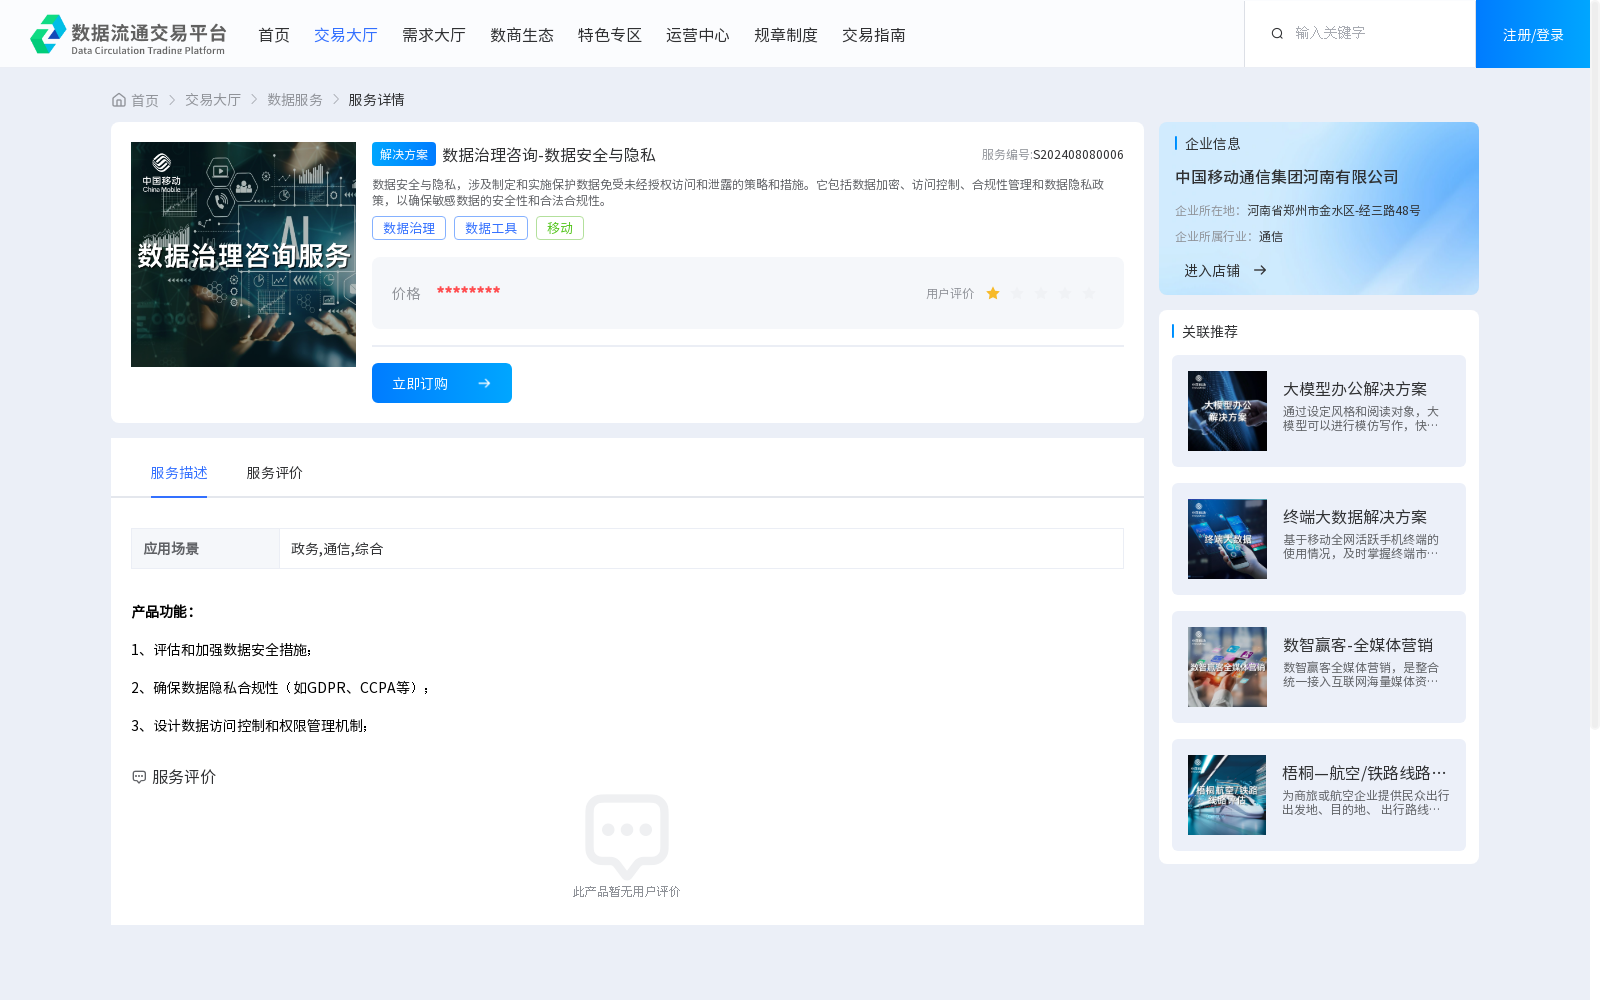Switch to the 服务描述 tab

tap(179, 473)
